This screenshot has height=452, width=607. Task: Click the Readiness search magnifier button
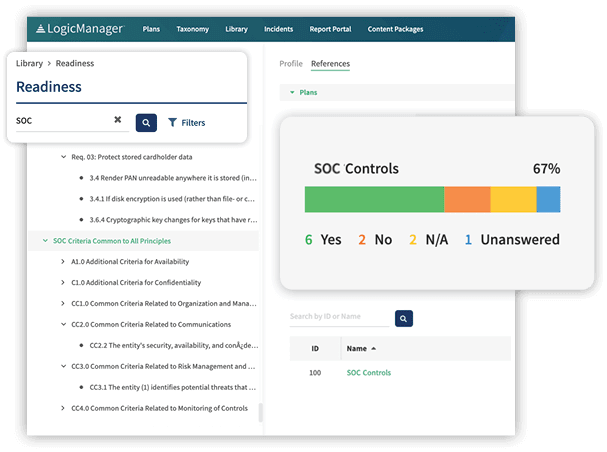click(146, 123)
